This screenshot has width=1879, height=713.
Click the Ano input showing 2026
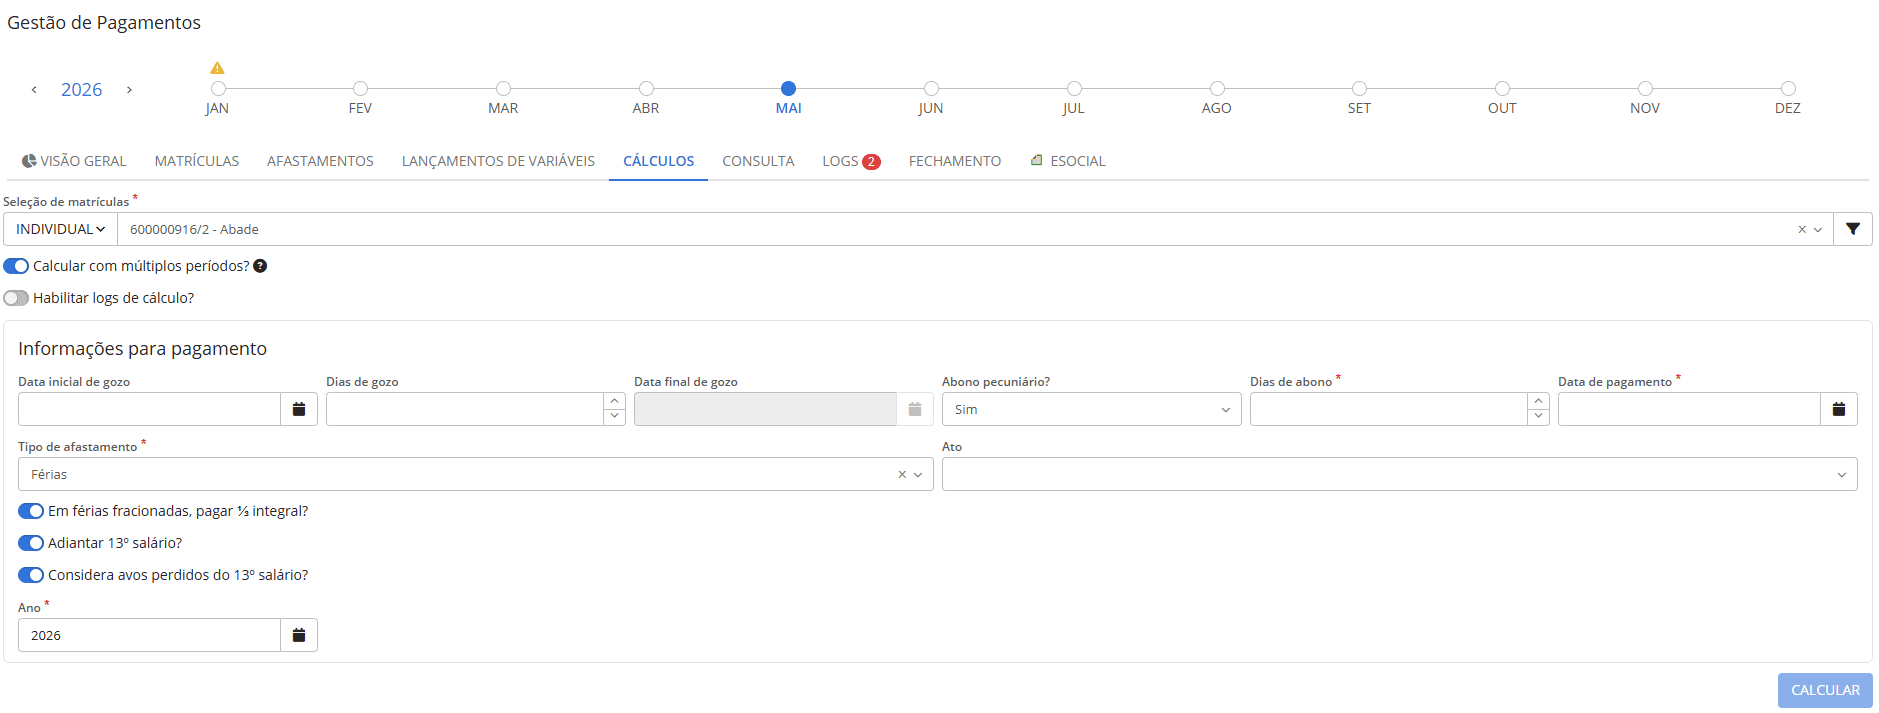(149, 635)
